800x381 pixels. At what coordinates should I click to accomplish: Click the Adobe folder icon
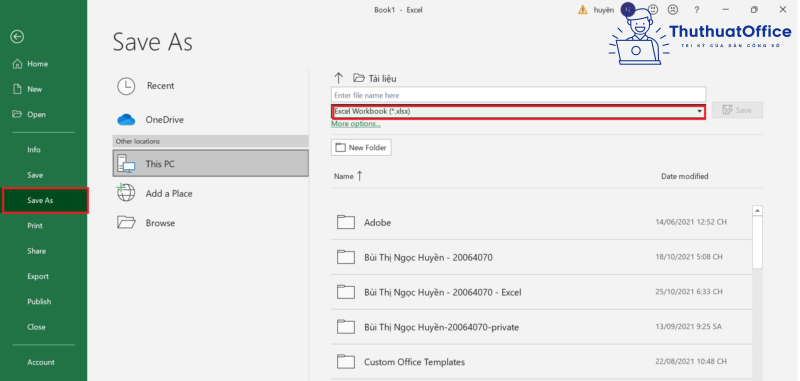(x=345, y=222)
